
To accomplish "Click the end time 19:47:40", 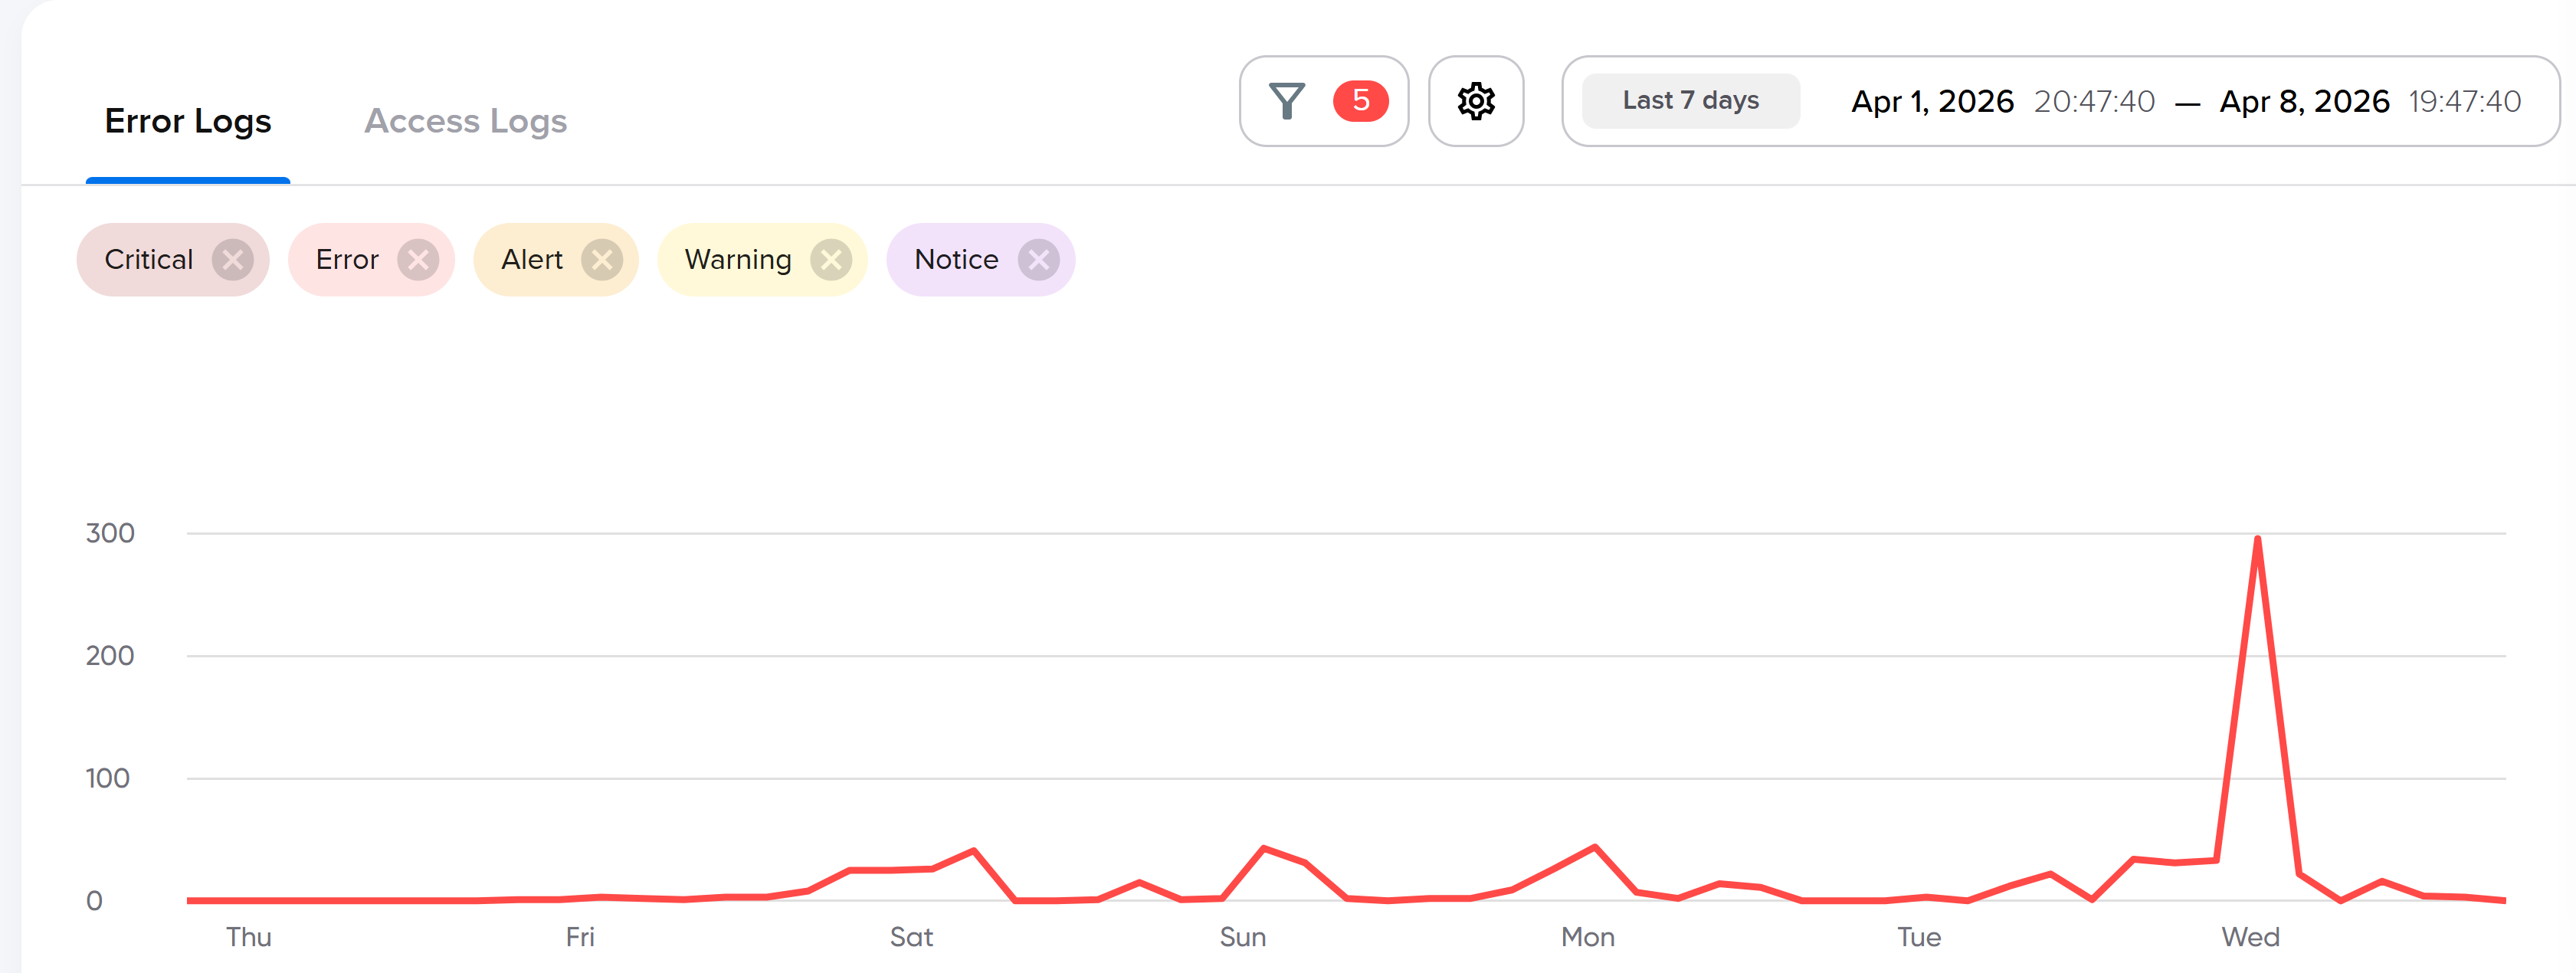I will [x=2464, y=102].
